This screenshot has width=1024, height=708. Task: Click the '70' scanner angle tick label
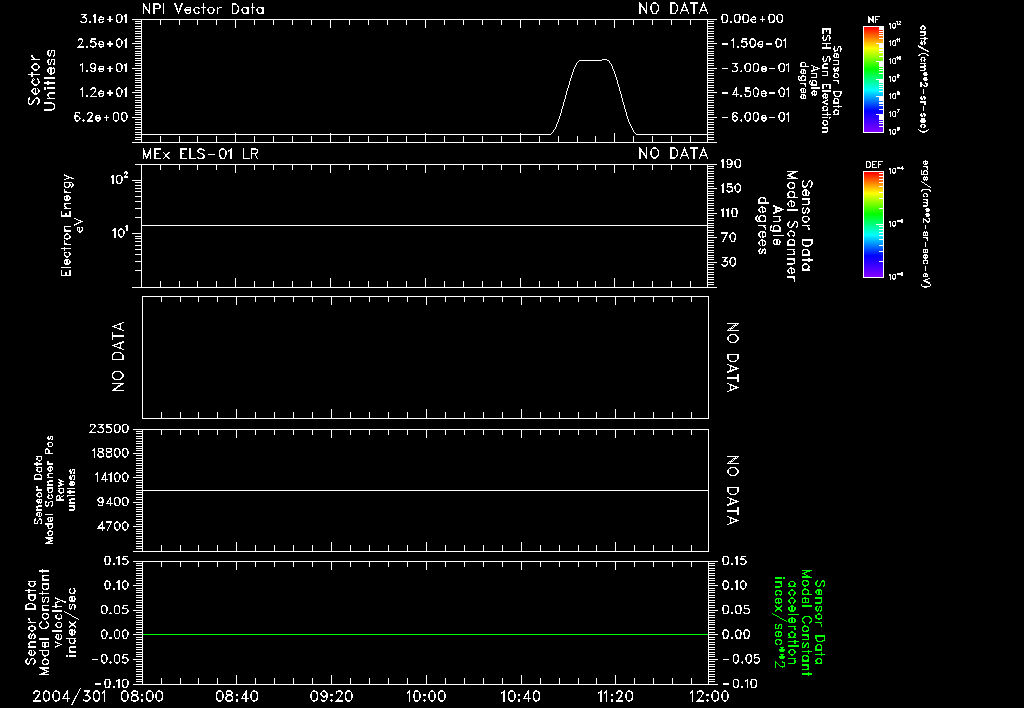[728, 237]
